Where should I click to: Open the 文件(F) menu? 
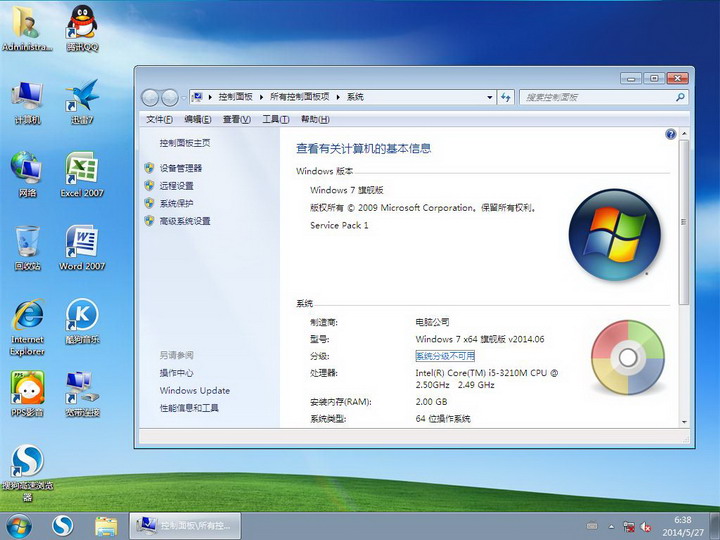(x=159, y=119)
